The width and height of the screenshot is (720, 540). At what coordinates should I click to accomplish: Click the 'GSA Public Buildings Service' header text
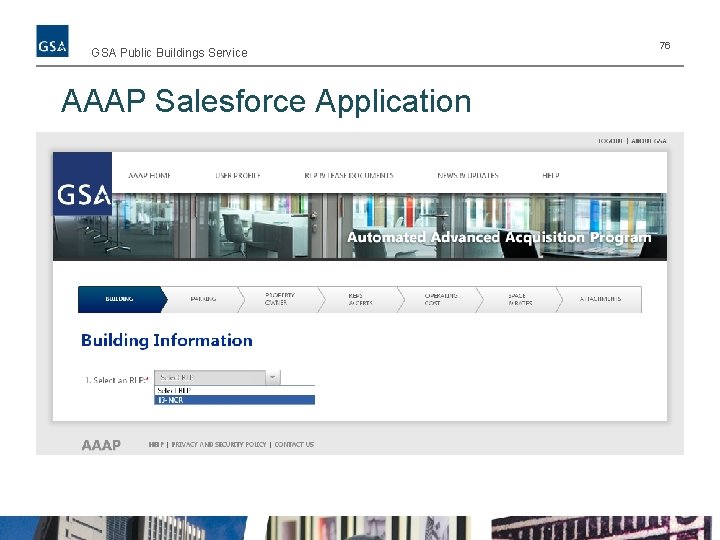(169, 53)
